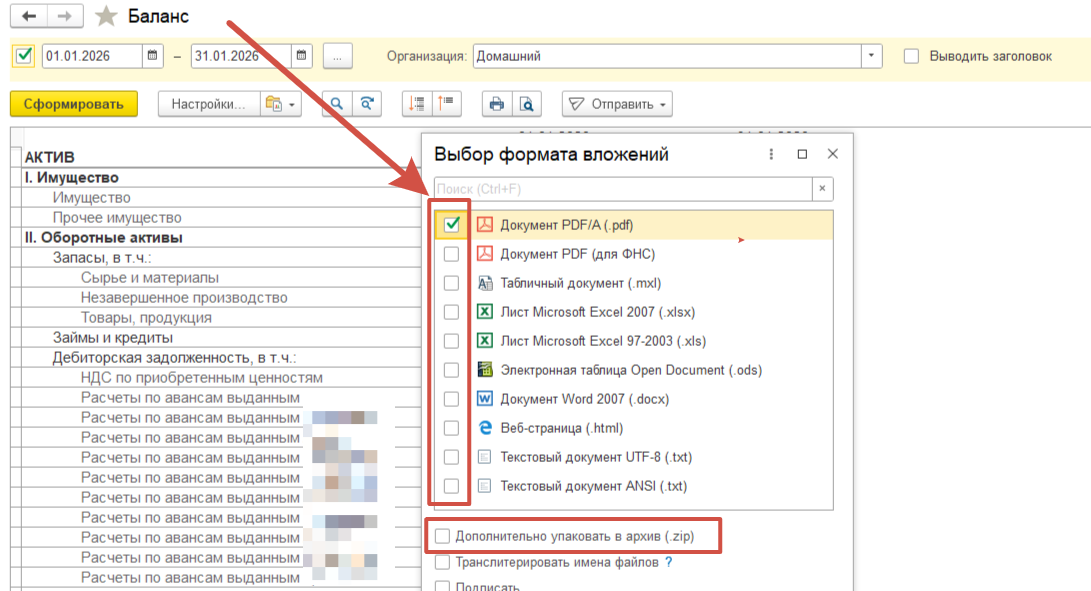This screenshot has height=591, width=1091.
Task: Open the dialog's three-dot more menu
Action: 771,154
